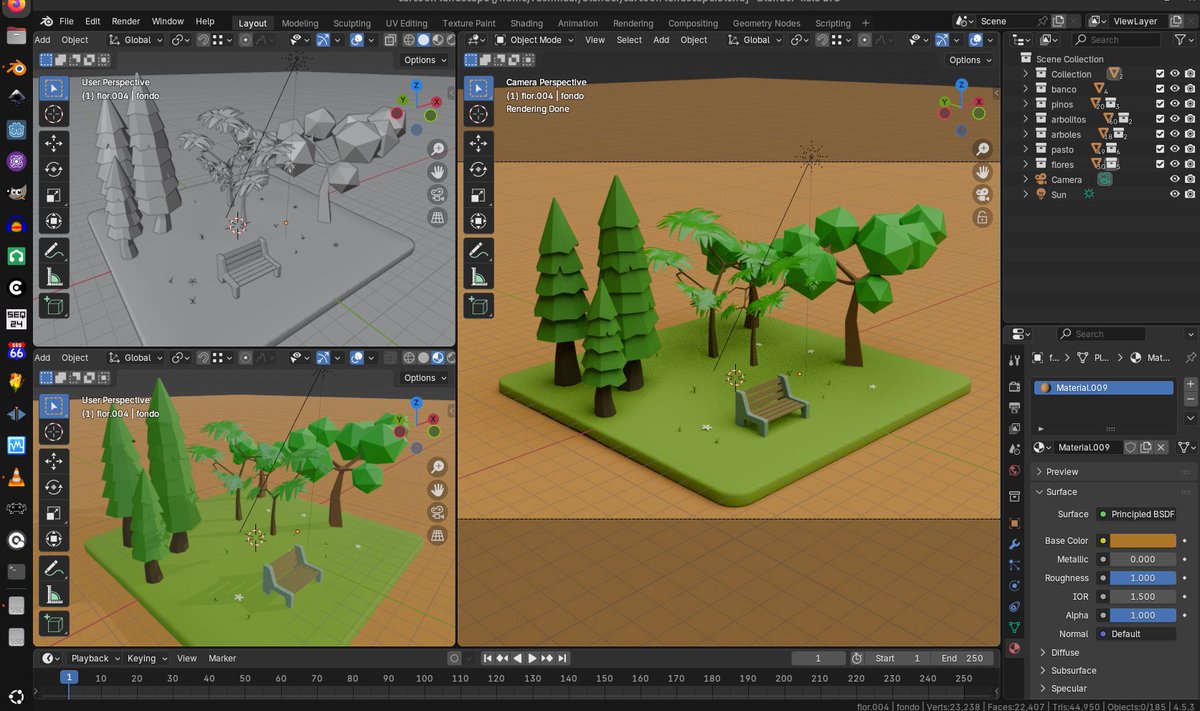
Task: Expand the Camera object in outliner
Action: [1025, 179]
